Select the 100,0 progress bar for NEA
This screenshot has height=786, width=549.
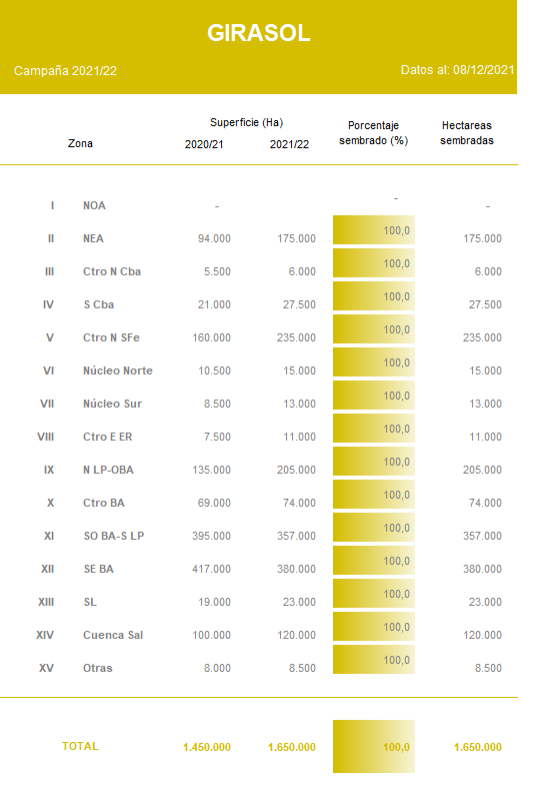point(374,230)
